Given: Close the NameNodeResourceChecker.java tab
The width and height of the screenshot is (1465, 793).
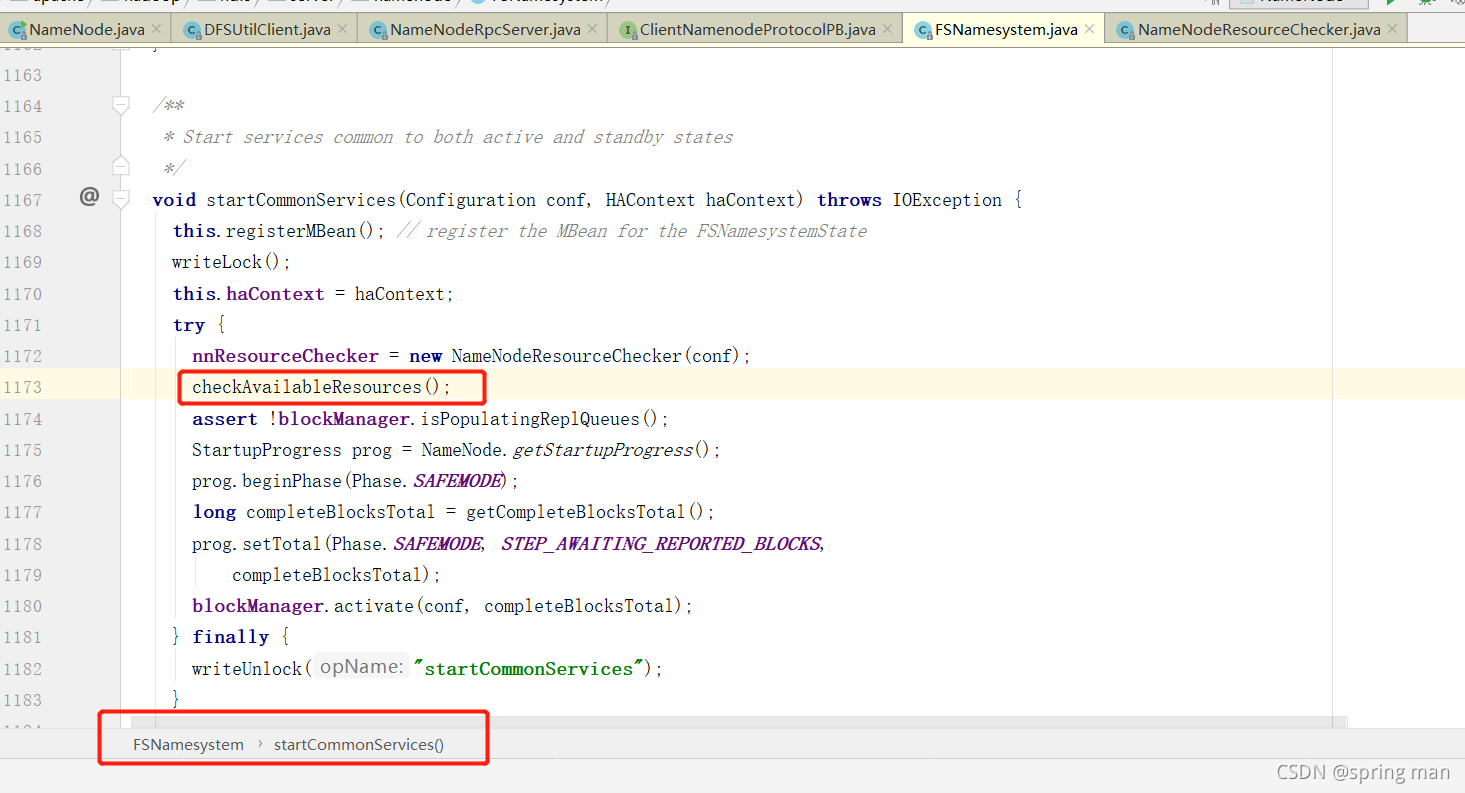Looking at the screenshot, I should [x=1392, y=30].
